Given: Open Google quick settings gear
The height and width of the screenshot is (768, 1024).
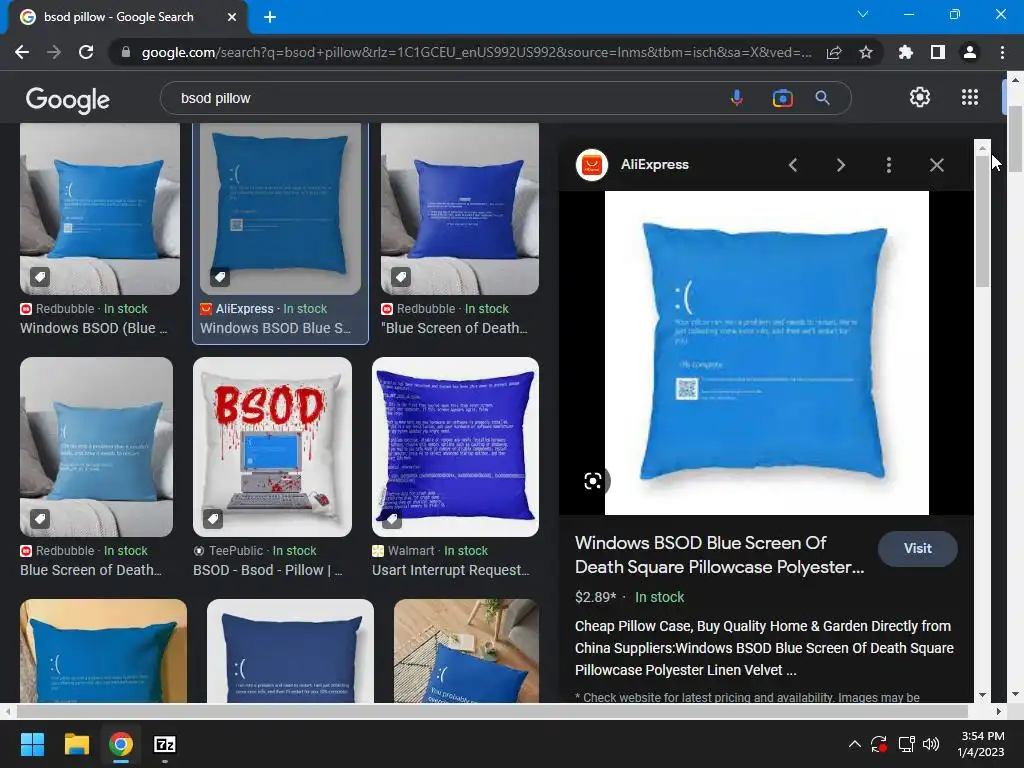Looking at the screenshot, I should pyautogui.click(x=920, y=97).
